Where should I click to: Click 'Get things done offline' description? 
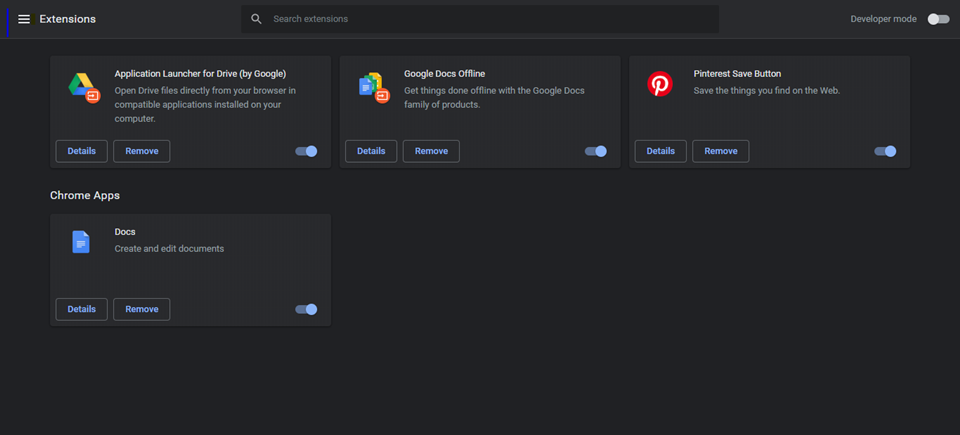pos(494,97)
